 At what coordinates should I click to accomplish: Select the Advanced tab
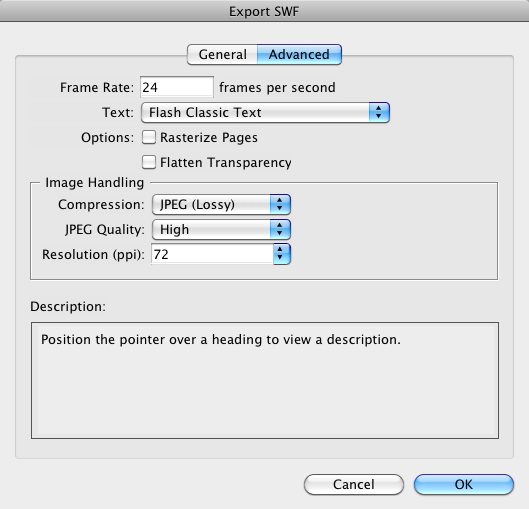(x=299, y=55)
